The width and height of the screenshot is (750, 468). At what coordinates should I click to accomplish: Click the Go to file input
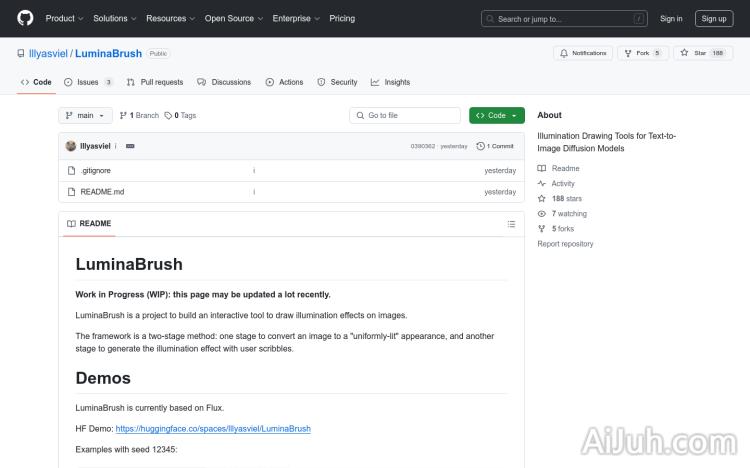(405, 116)
